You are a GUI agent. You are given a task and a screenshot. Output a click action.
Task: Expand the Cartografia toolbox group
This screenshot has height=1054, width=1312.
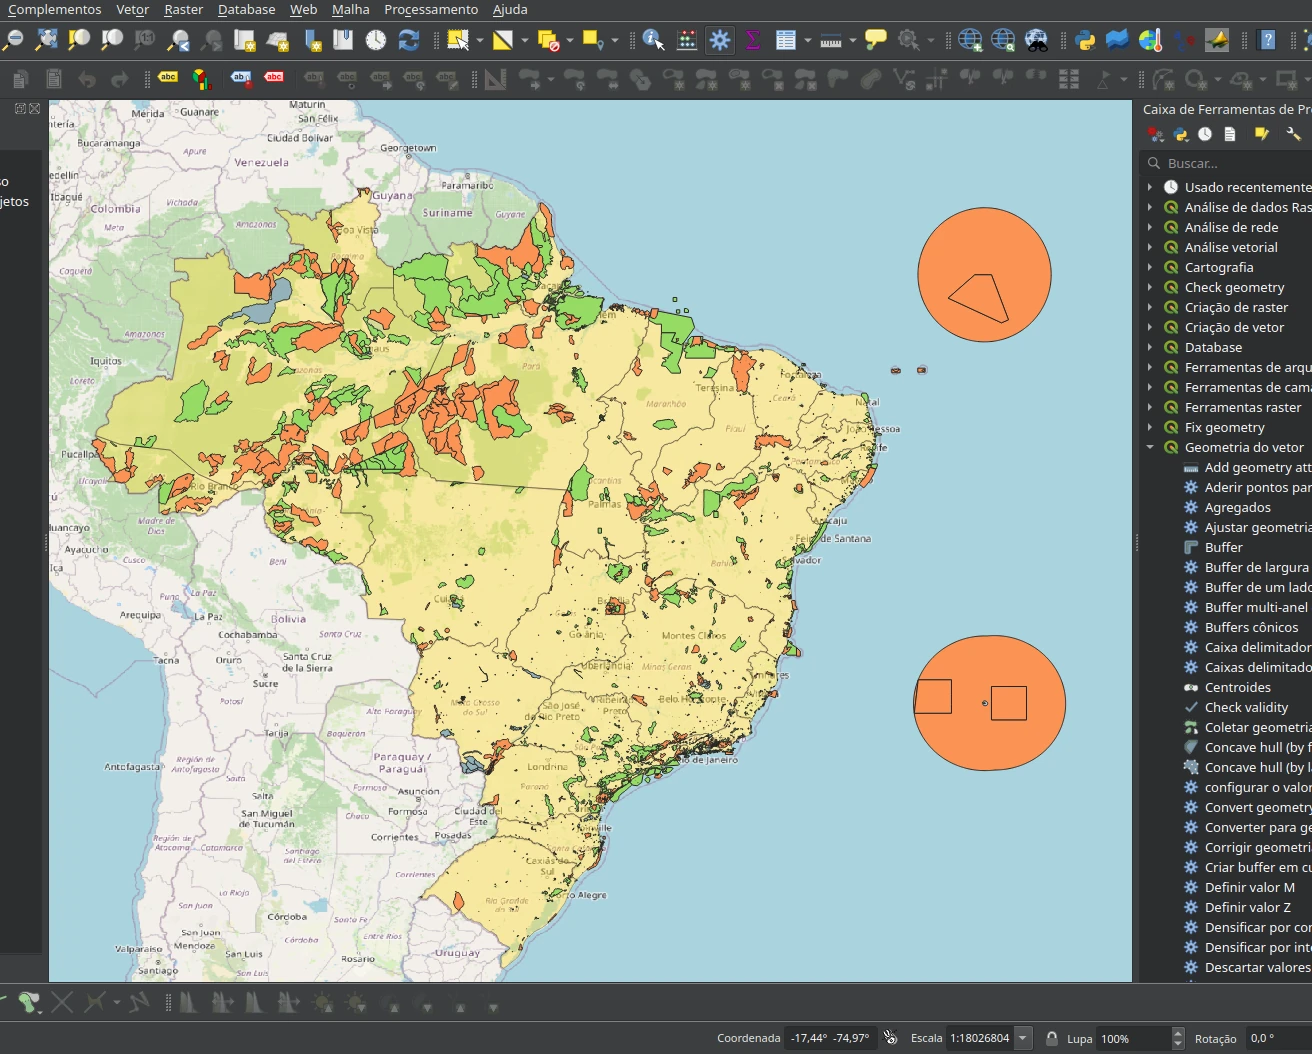(x=1150, y=267)
